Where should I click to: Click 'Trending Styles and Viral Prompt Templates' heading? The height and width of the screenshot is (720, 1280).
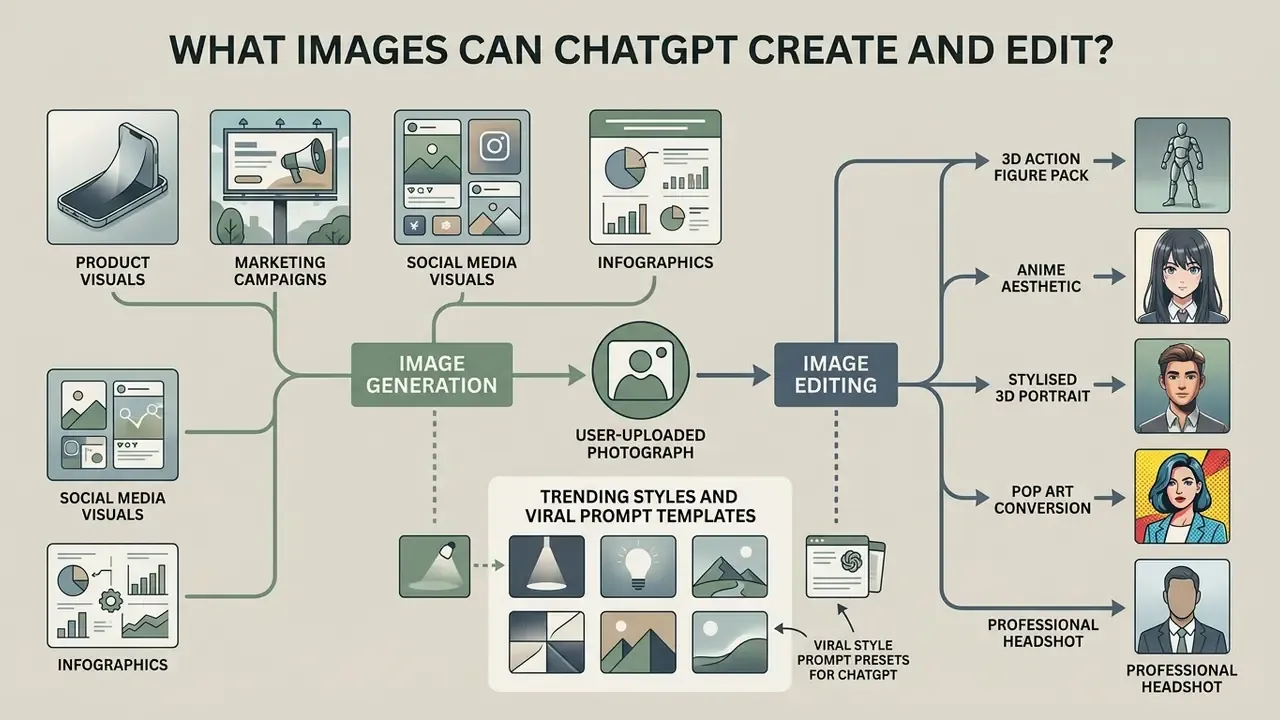pos(640,506)
